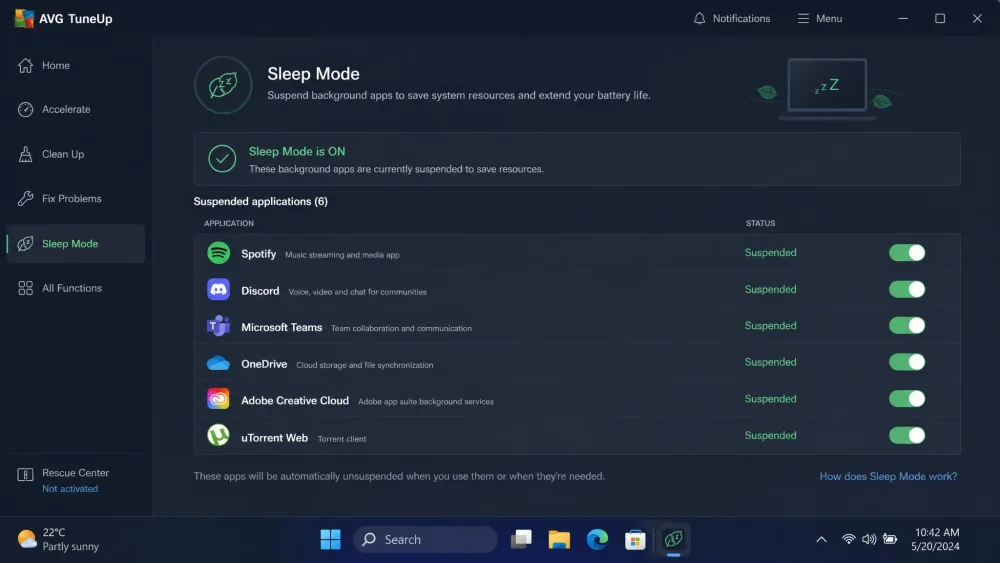Click the Fix Problems wrench icon

pos(26,199)
